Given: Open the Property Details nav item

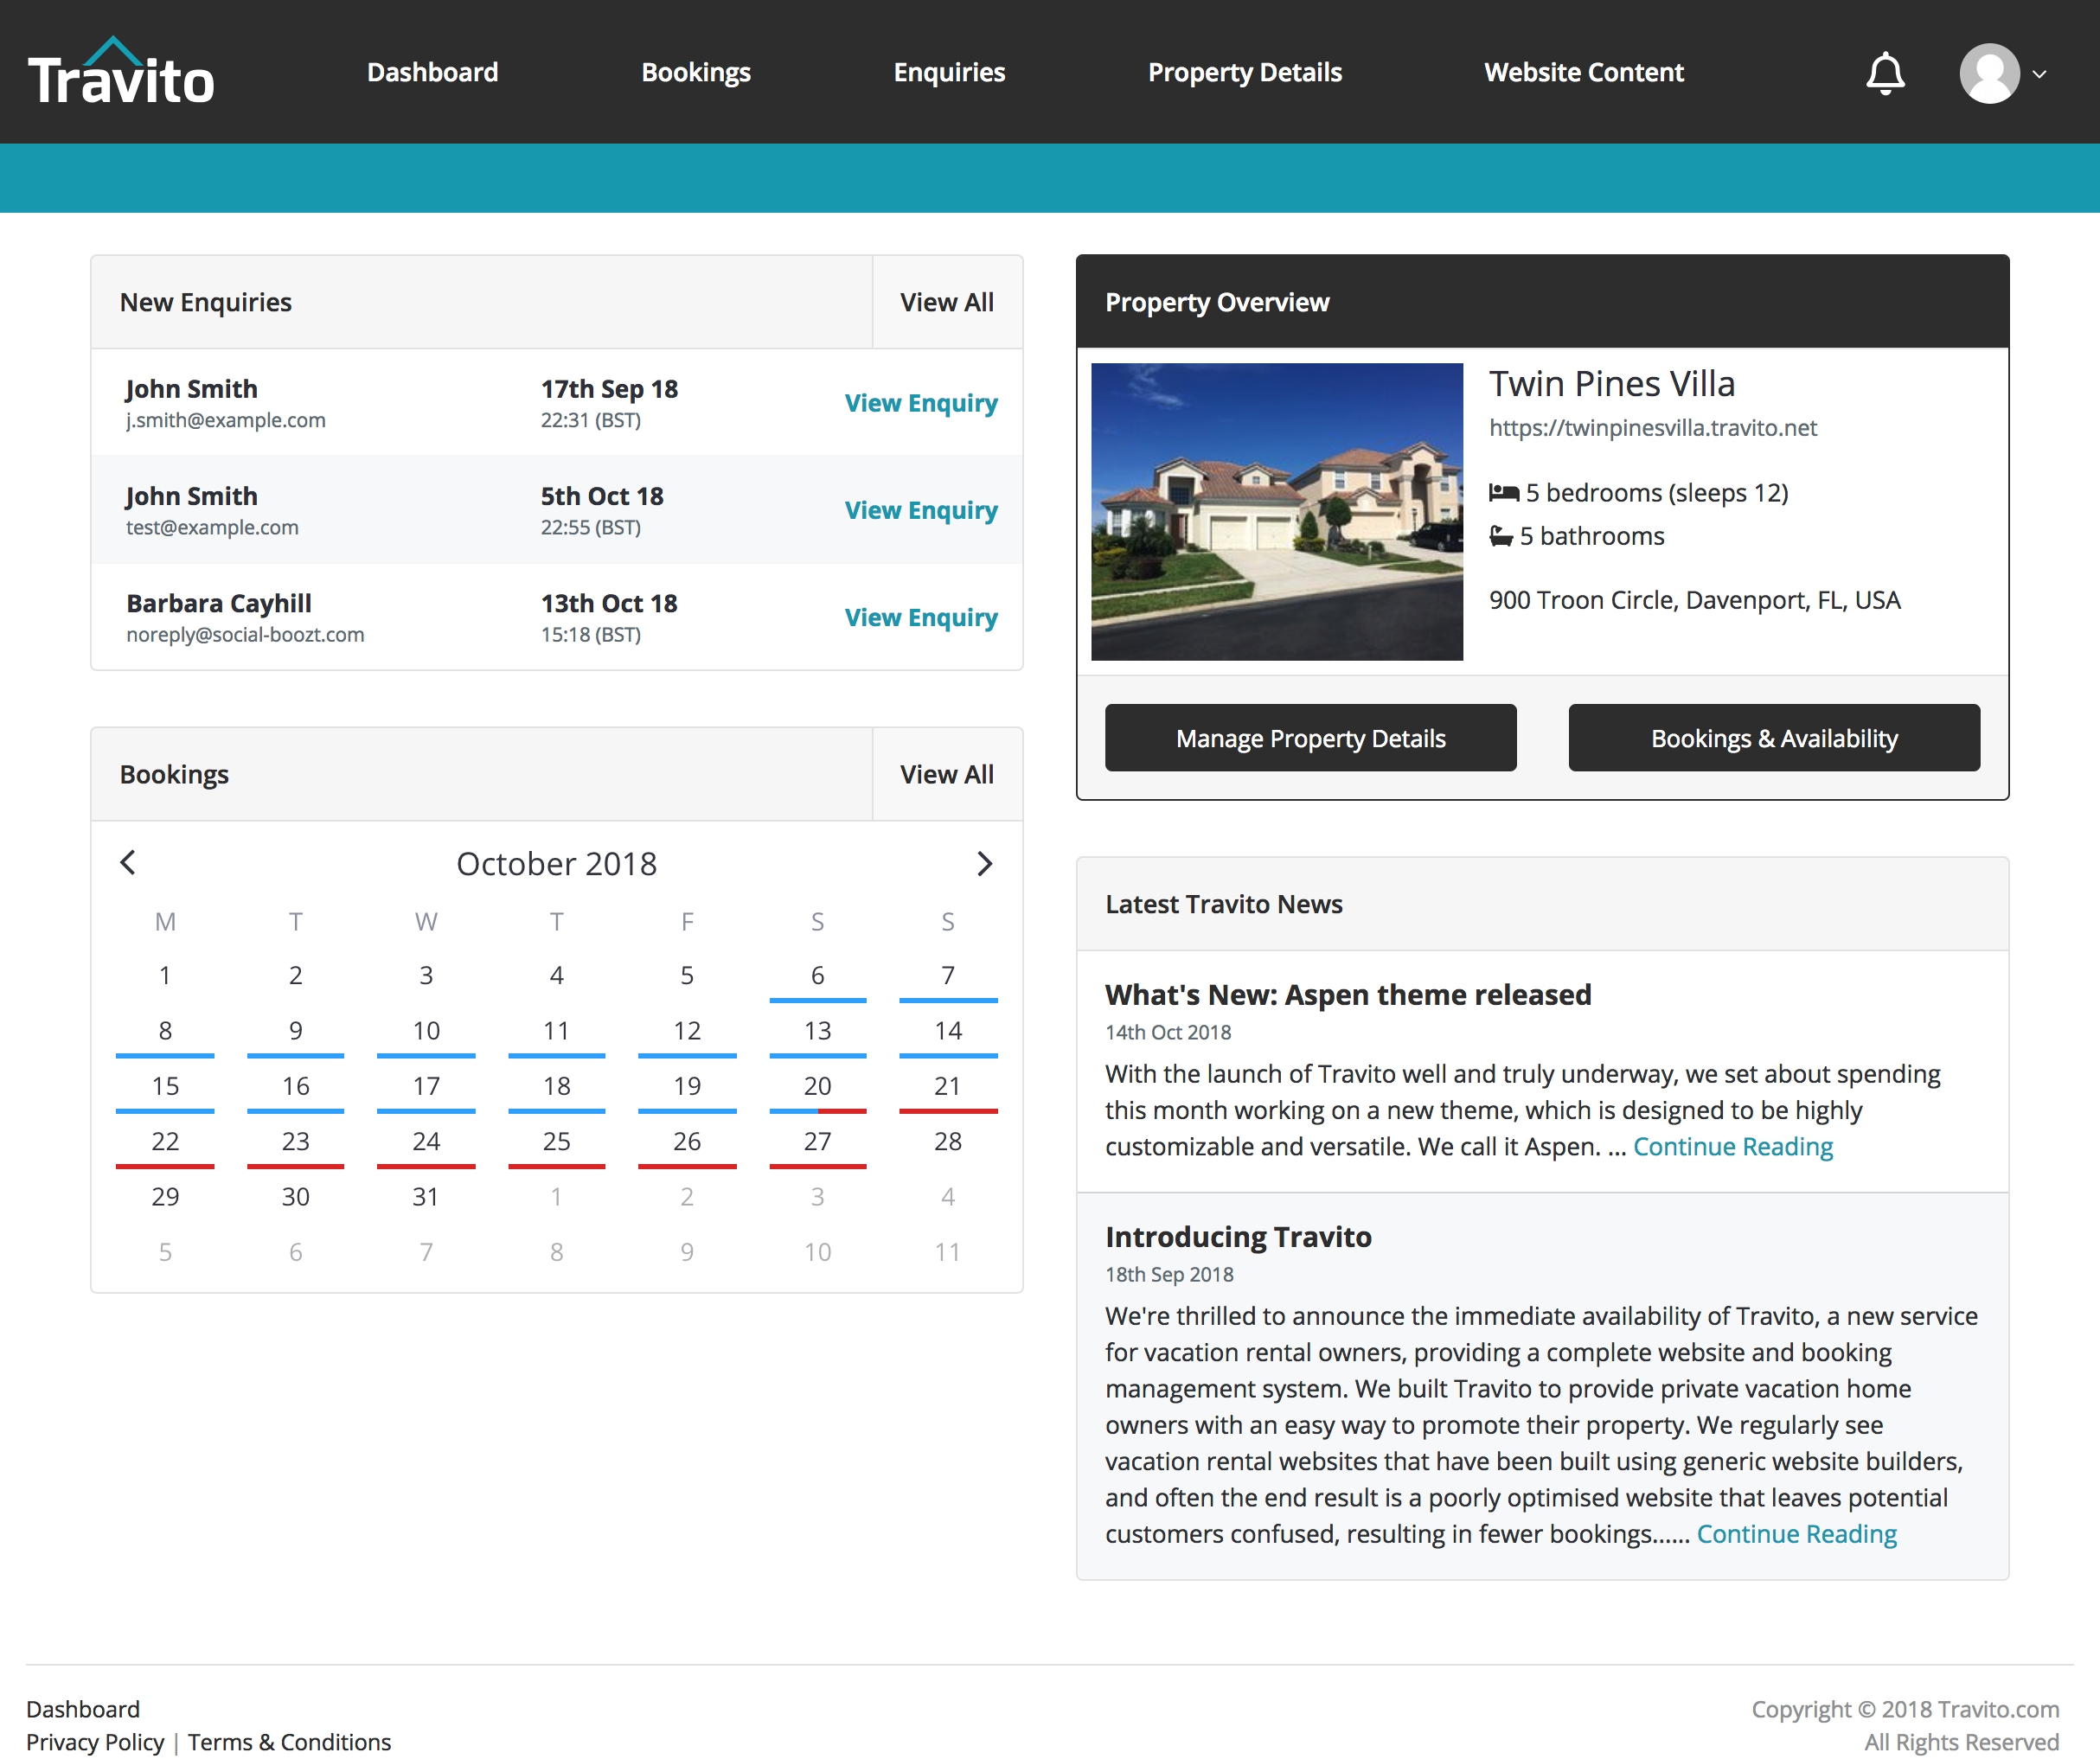Looking at the screenshot, I should point(1245,72).
